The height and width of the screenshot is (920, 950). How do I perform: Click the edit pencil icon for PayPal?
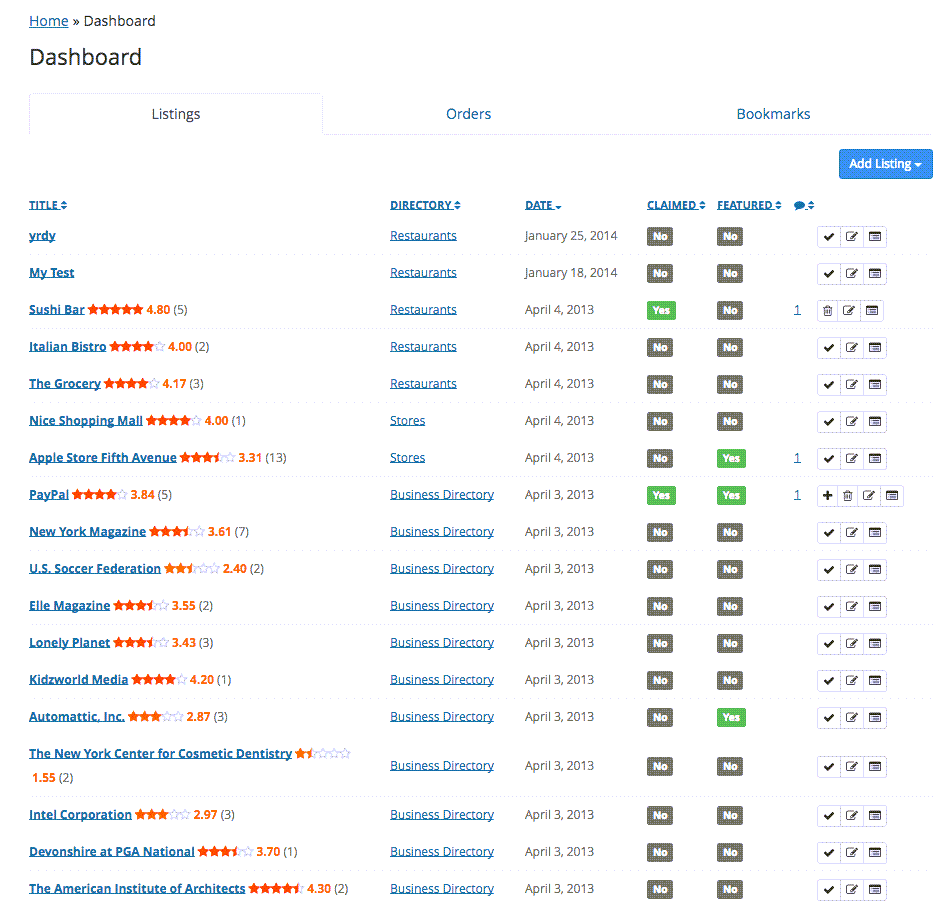pyautogui.click(x=869, y=495)
